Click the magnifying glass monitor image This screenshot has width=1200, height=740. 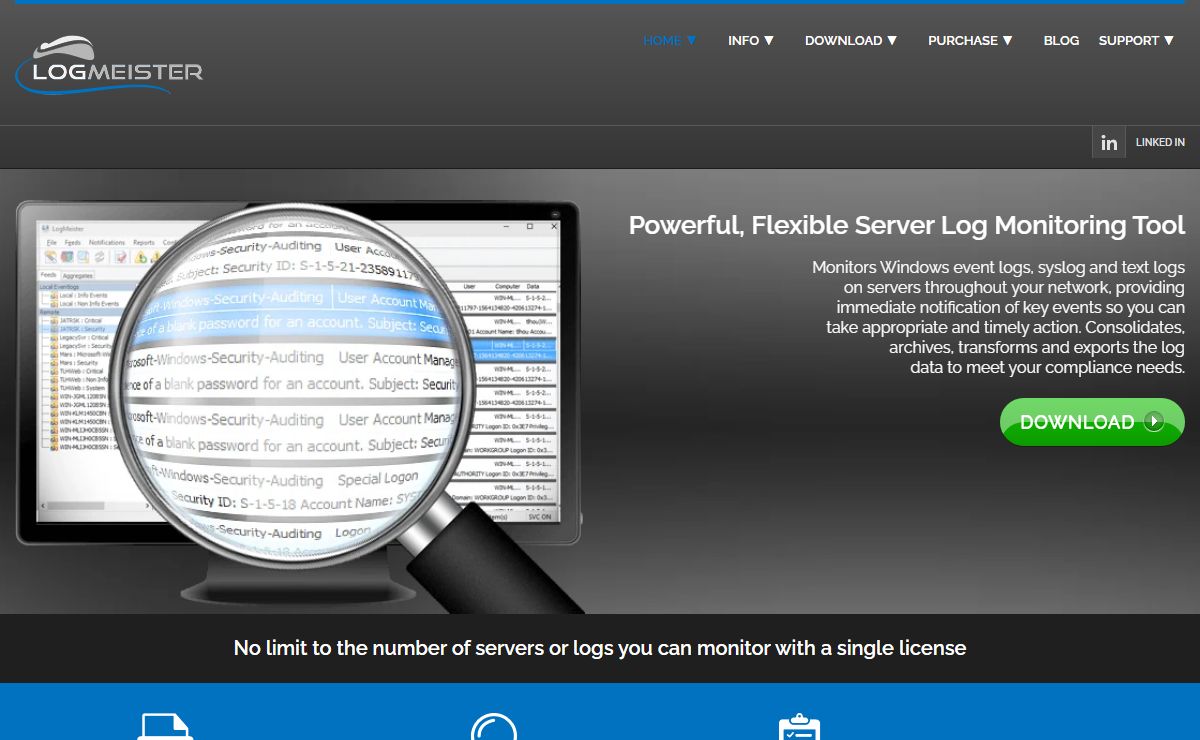[x=300, y=405]
